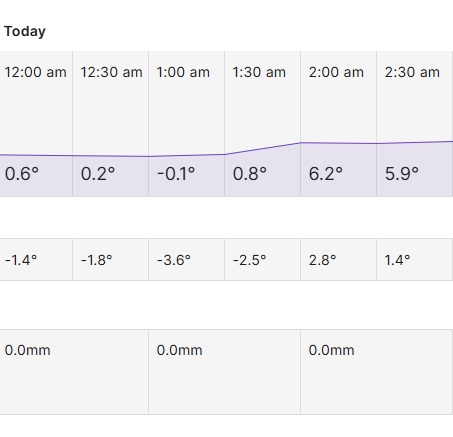Click the 5.9° temperature value

pyautogui.click(x=402, y=174)
